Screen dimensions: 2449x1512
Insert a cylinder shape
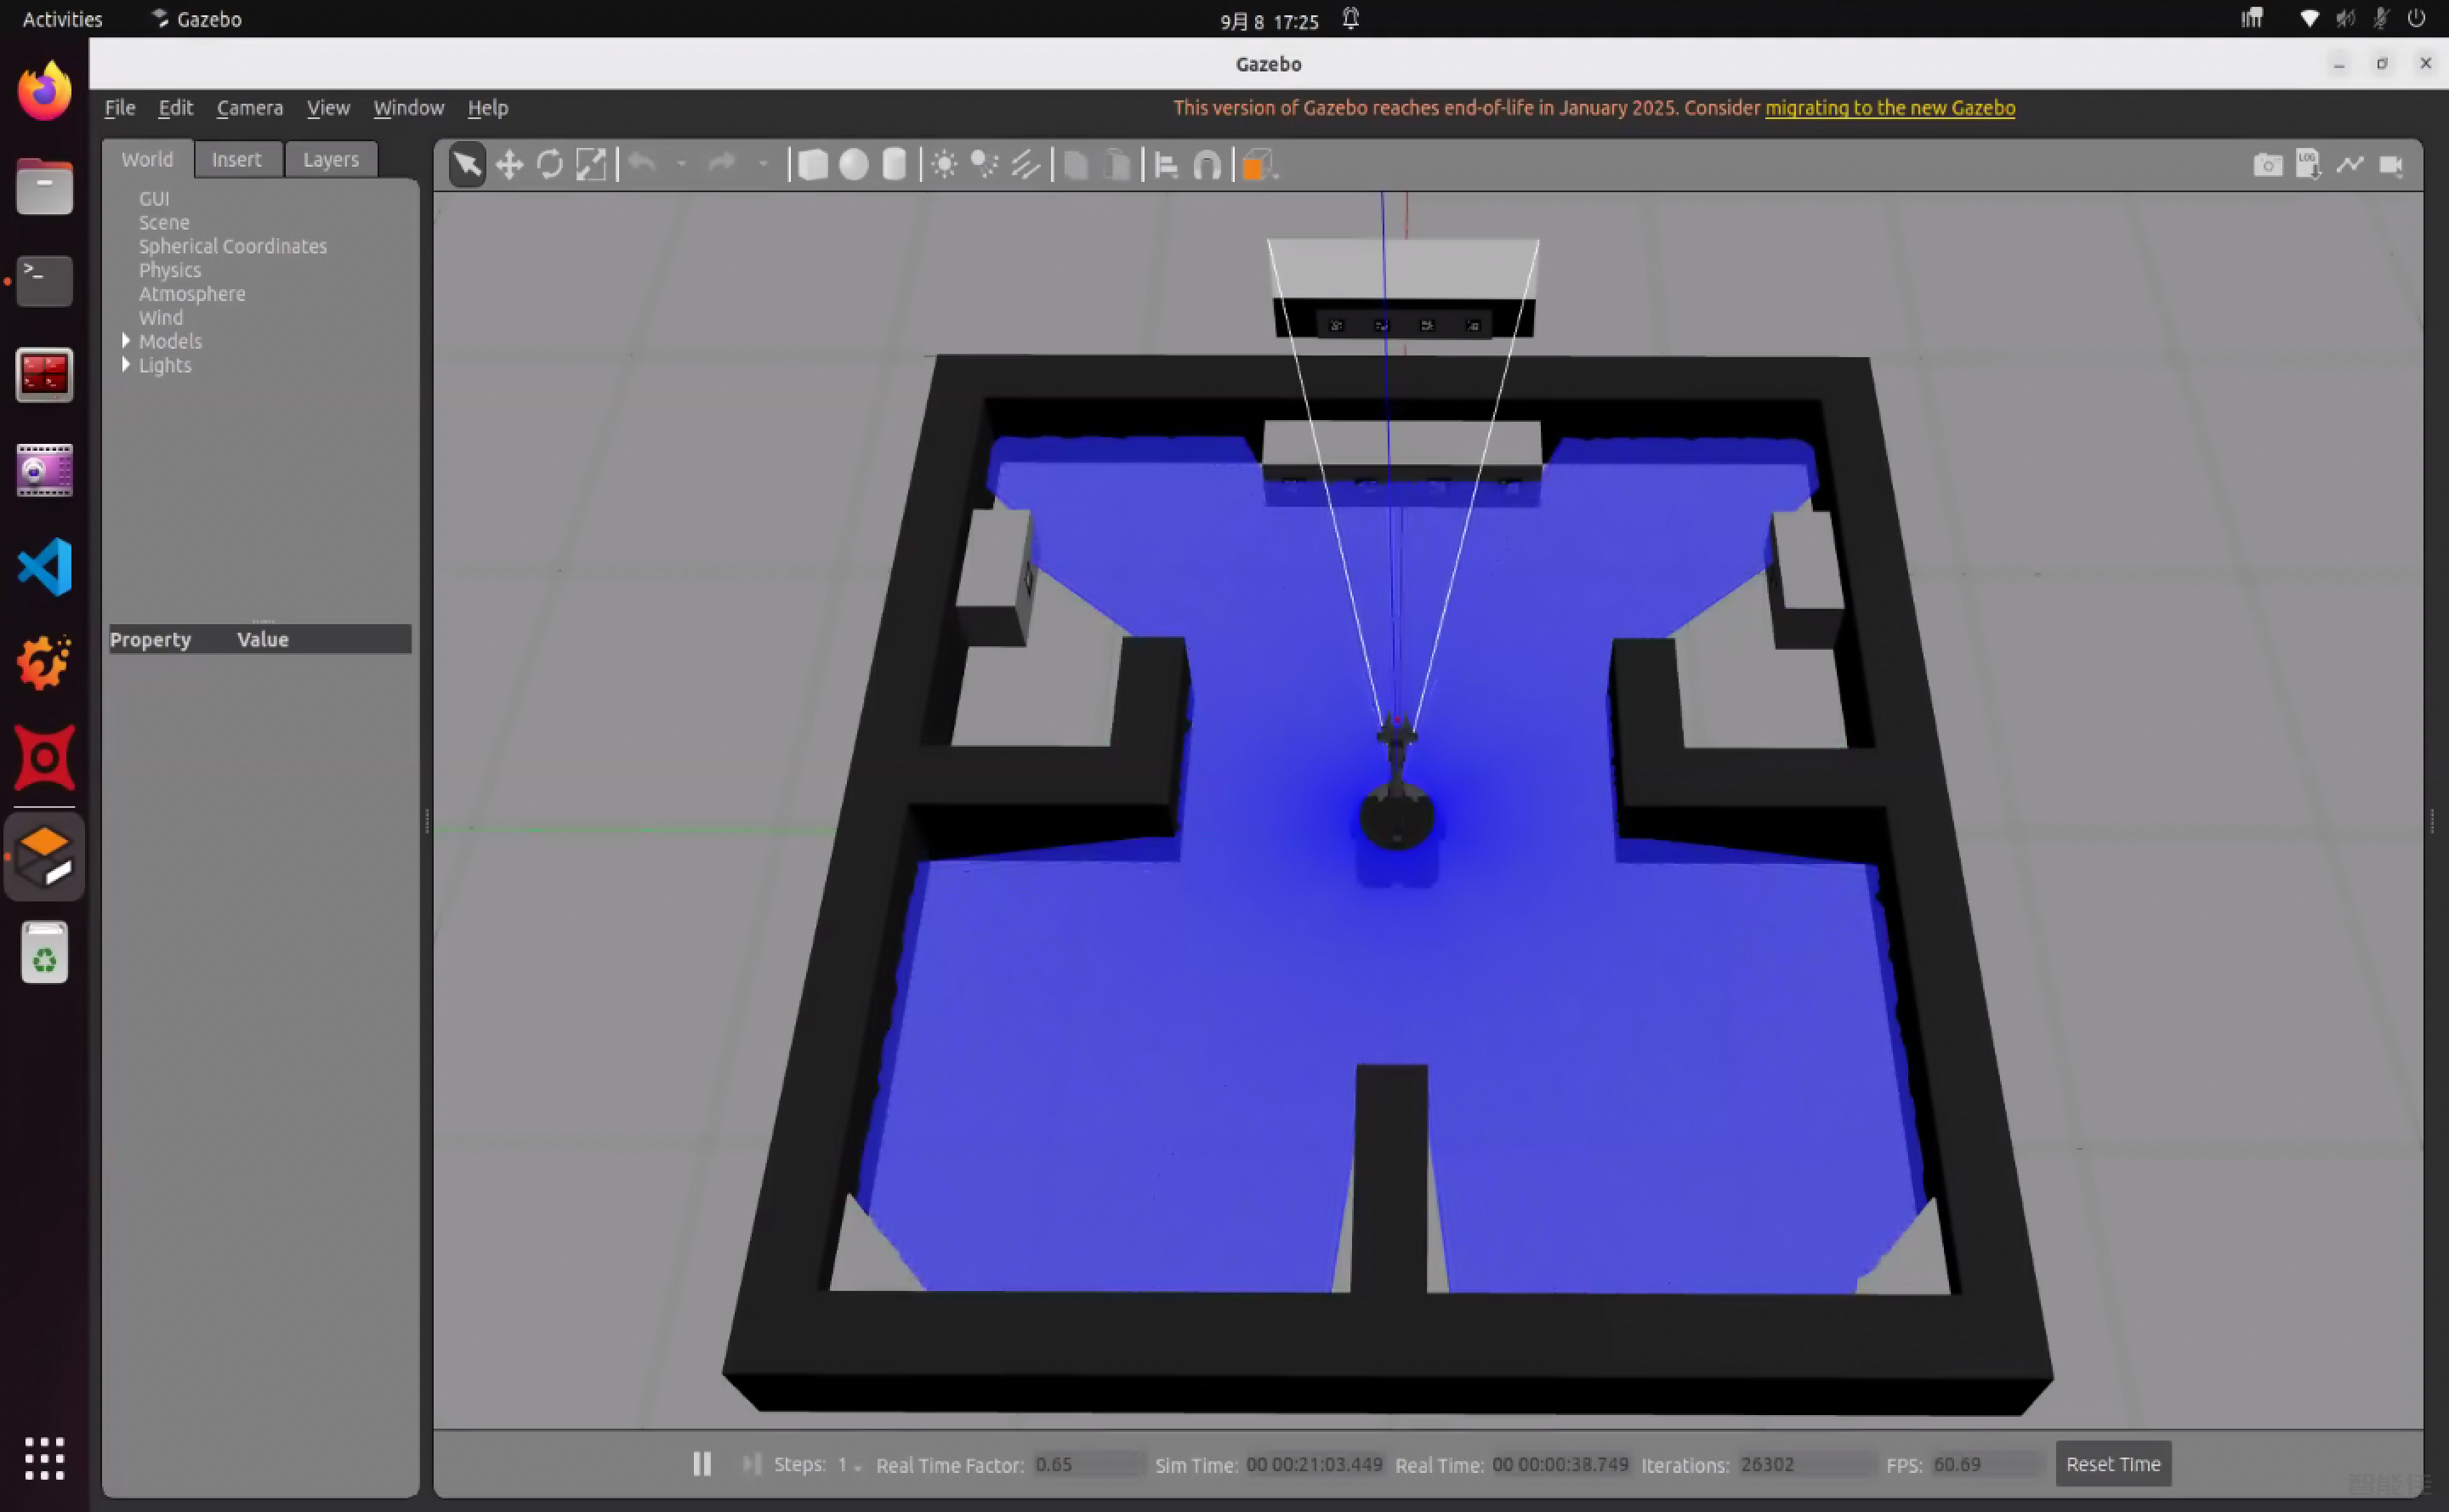(x=894, y=165)
